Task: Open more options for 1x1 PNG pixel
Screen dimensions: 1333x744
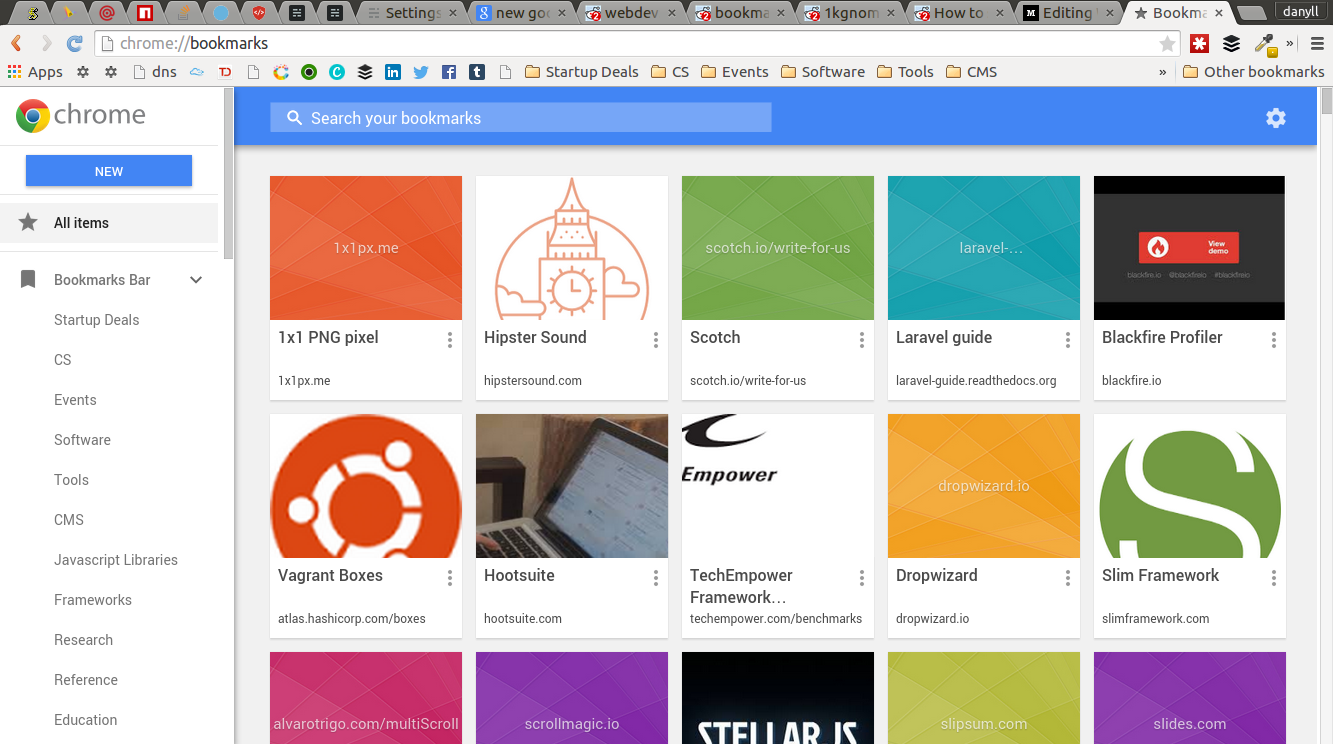Action: (450, 340)
